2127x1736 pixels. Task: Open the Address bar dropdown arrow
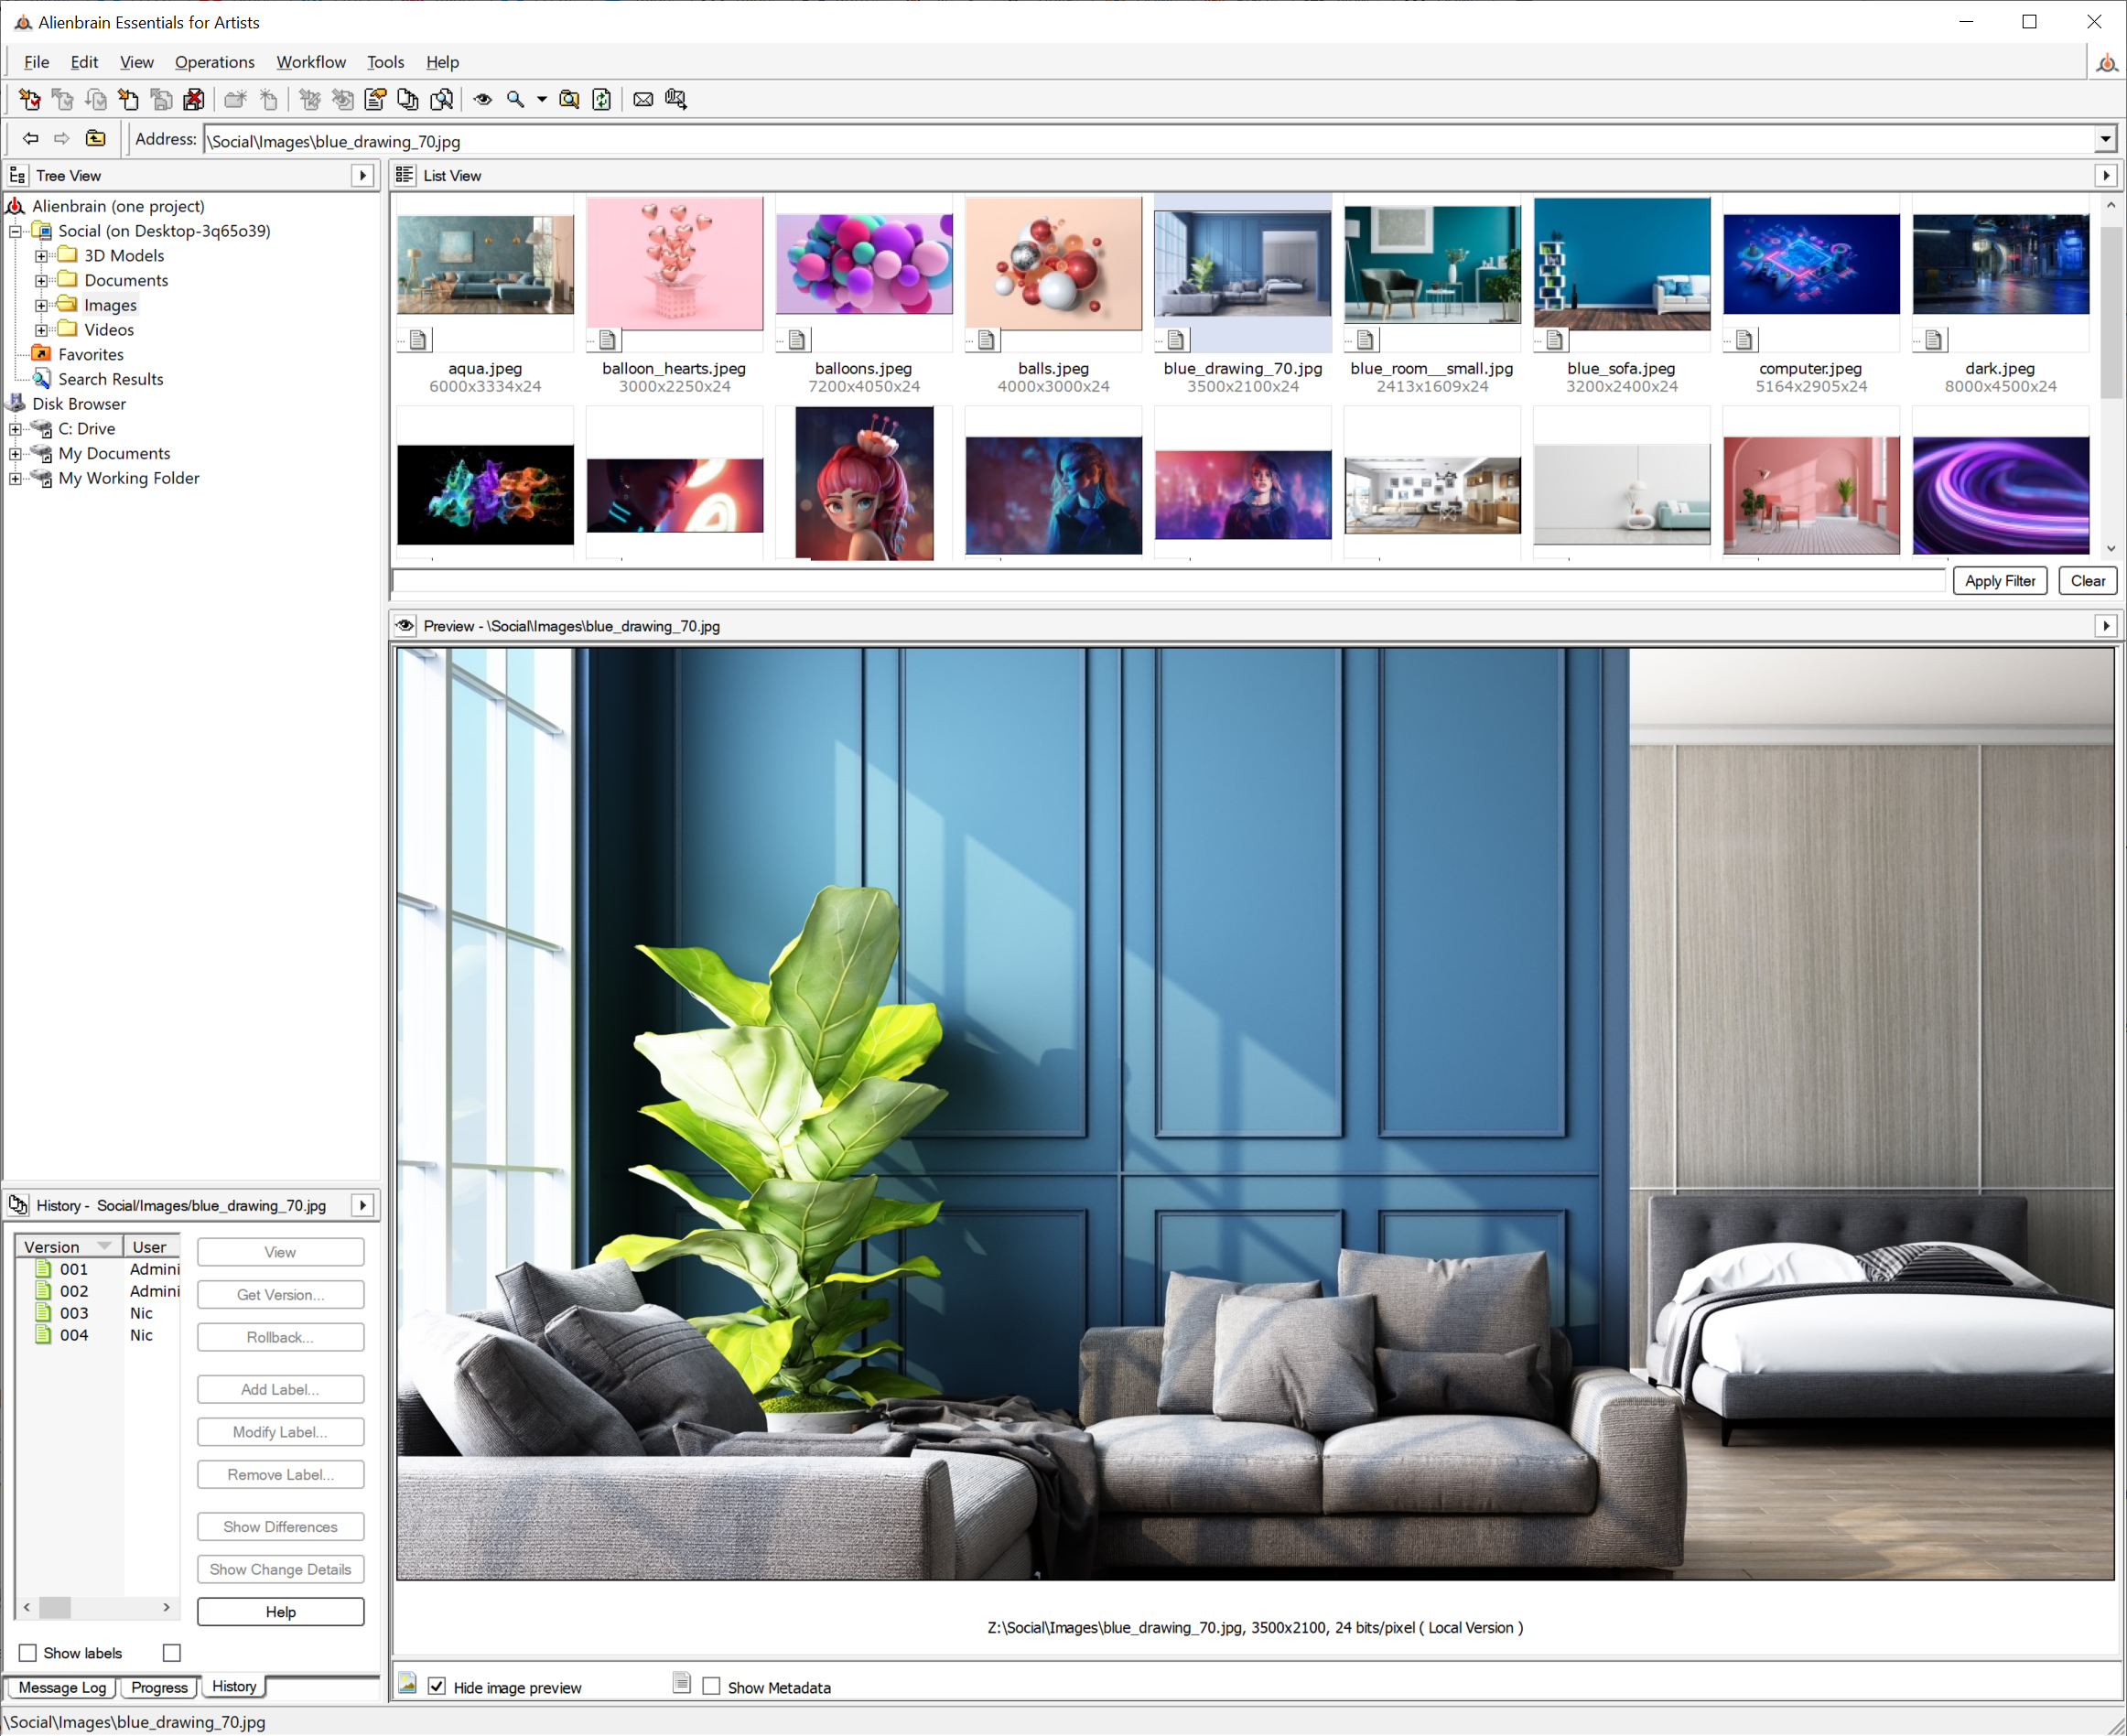click(x=2105, y=140)
